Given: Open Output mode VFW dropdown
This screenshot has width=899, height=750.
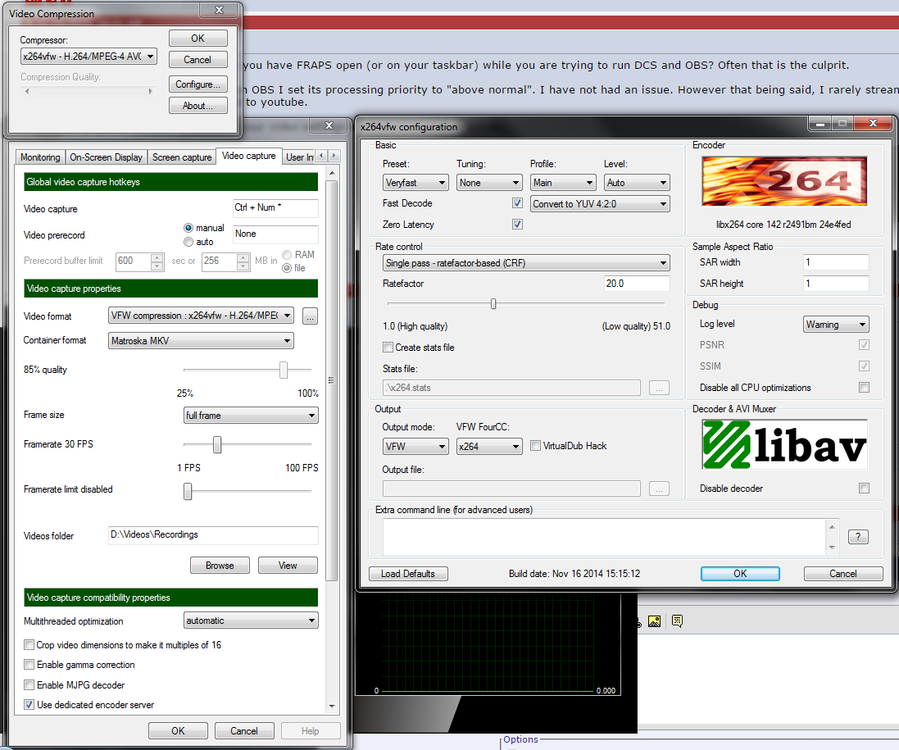Looking at the screenshot, I should click(x=415, y=446).
